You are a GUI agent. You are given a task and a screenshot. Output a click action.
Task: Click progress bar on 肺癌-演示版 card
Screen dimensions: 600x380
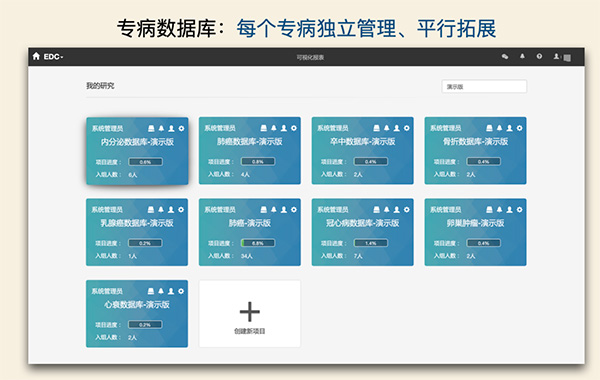[258, 243]
